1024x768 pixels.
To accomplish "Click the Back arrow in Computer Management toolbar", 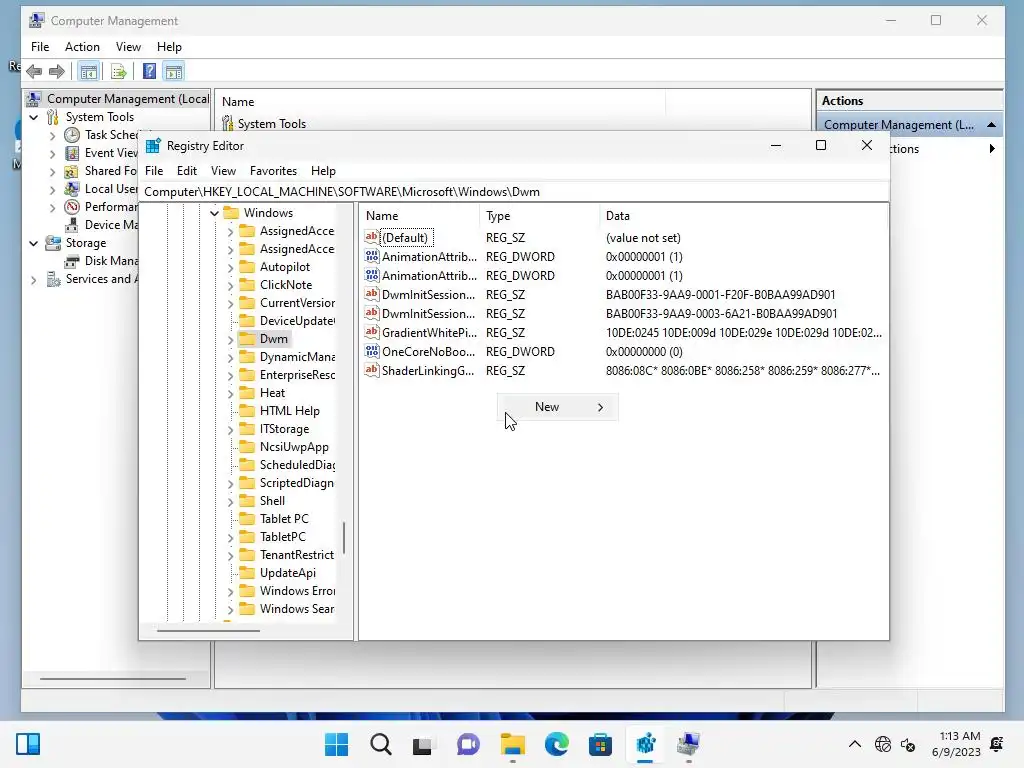I will click(x=34, y=71).
